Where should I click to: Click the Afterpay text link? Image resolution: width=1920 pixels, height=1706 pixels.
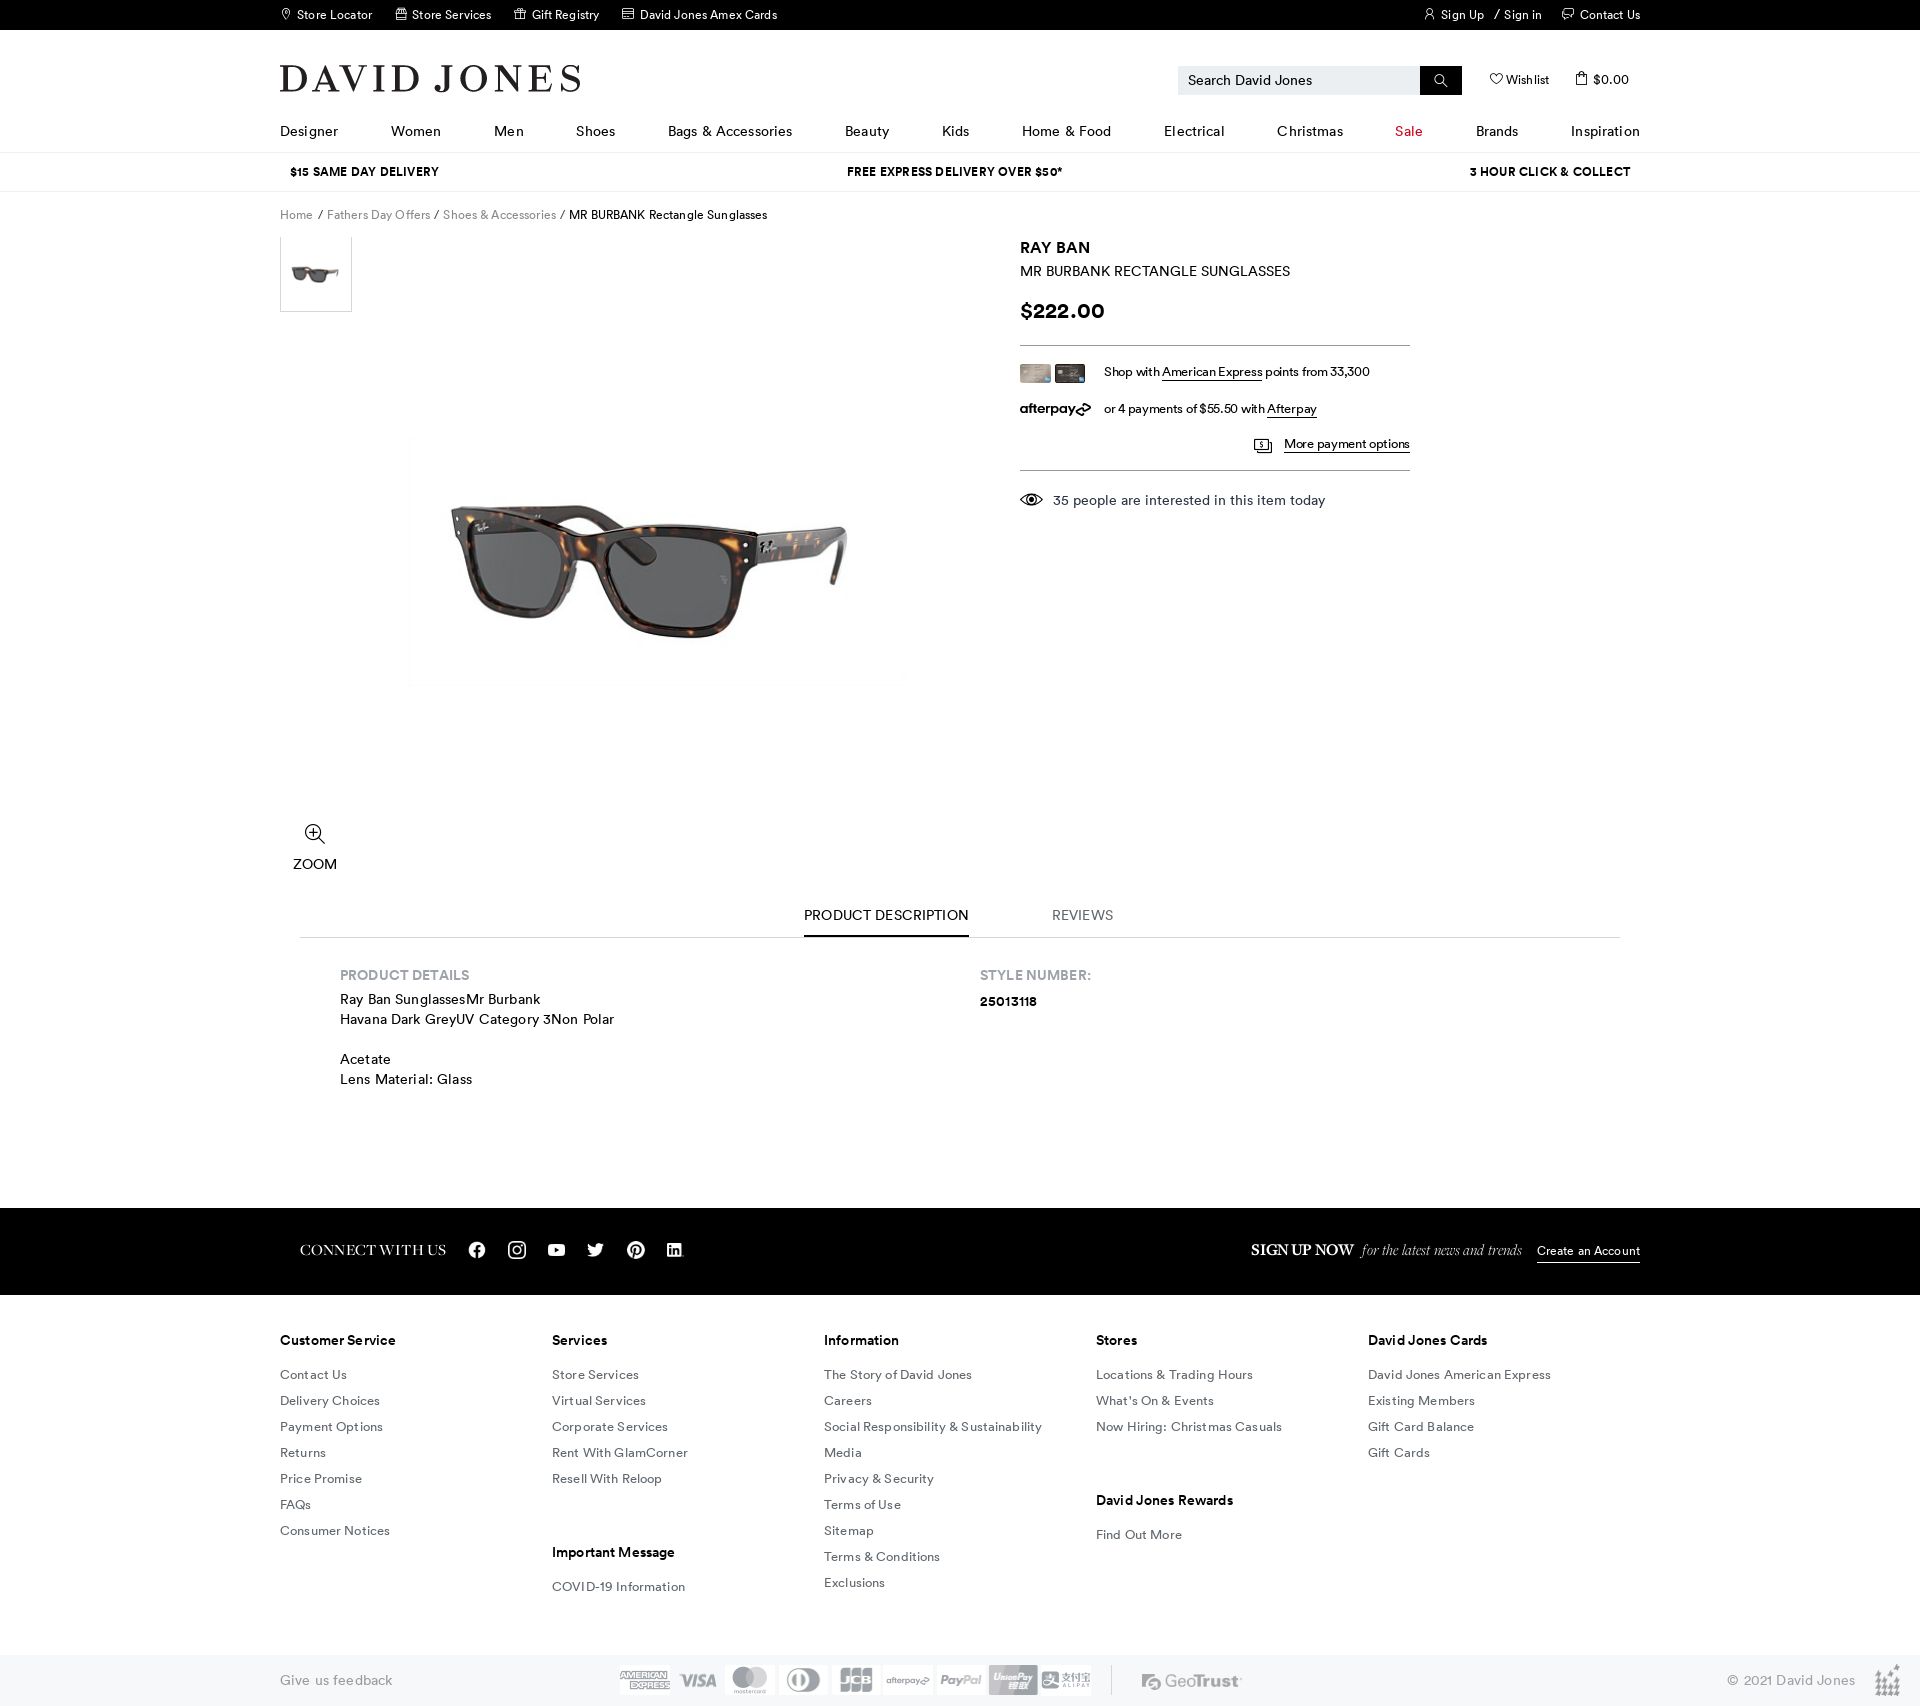click(1292, 409)
